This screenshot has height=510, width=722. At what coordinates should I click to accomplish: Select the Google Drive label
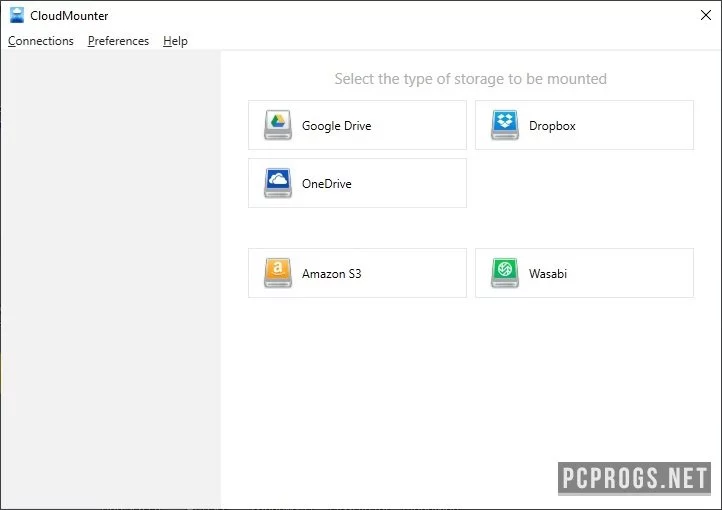(337, 126)
